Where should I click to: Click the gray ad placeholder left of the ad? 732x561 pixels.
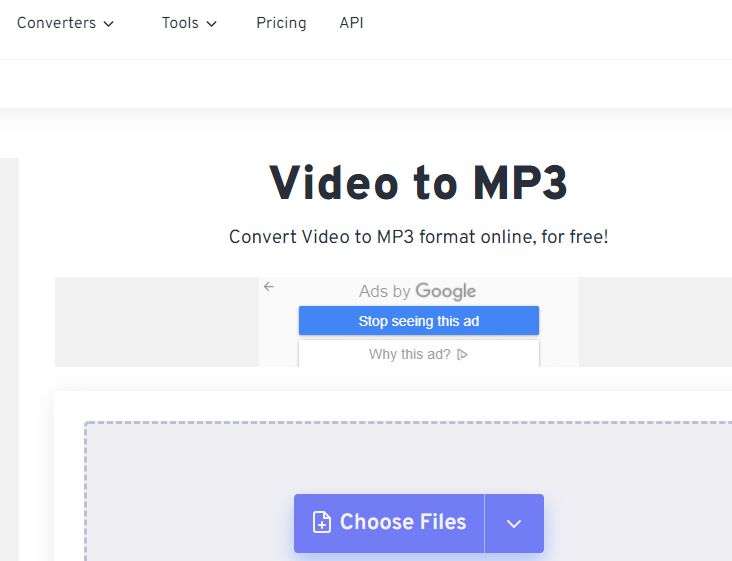pyautogui.click(x=156, y=322)
